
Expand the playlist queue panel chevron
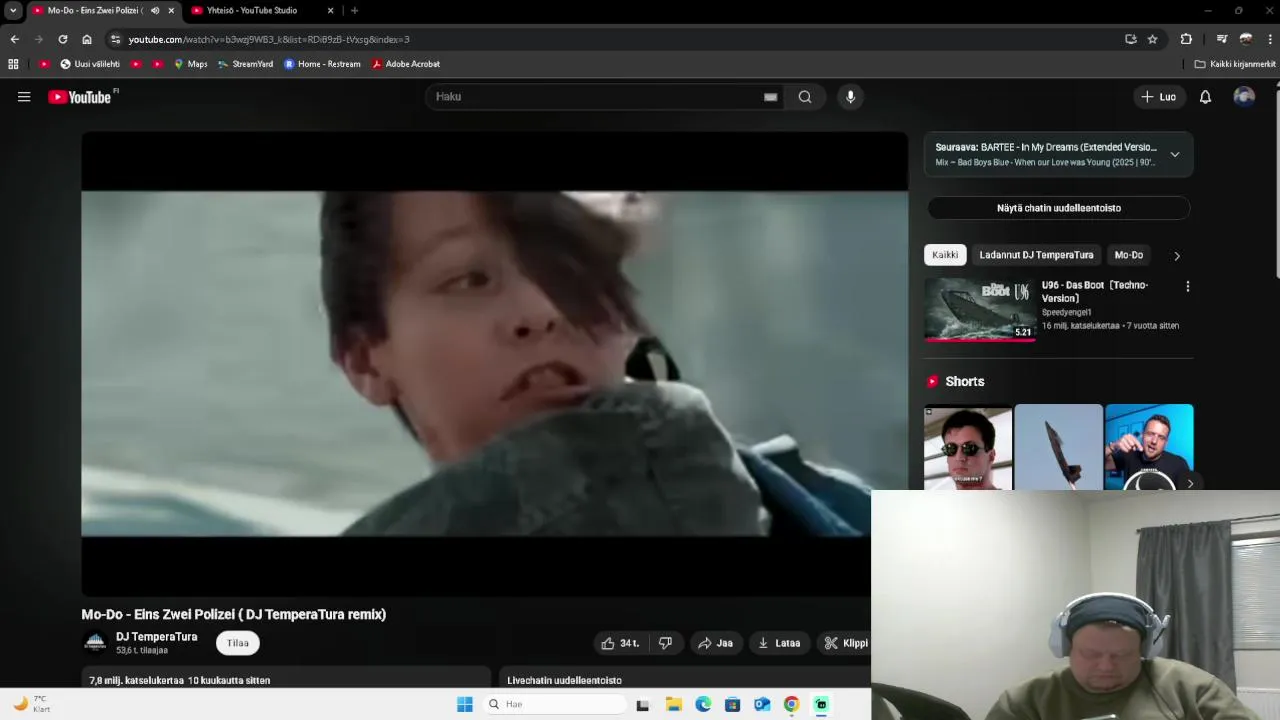(x=1175, y=155)
